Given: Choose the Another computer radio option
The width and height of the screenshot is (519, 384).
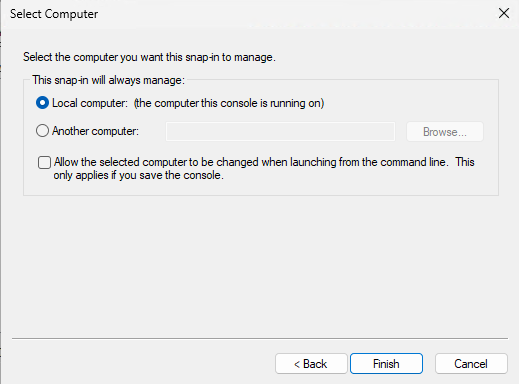Looking at the screenshot, I should [42, 131].
